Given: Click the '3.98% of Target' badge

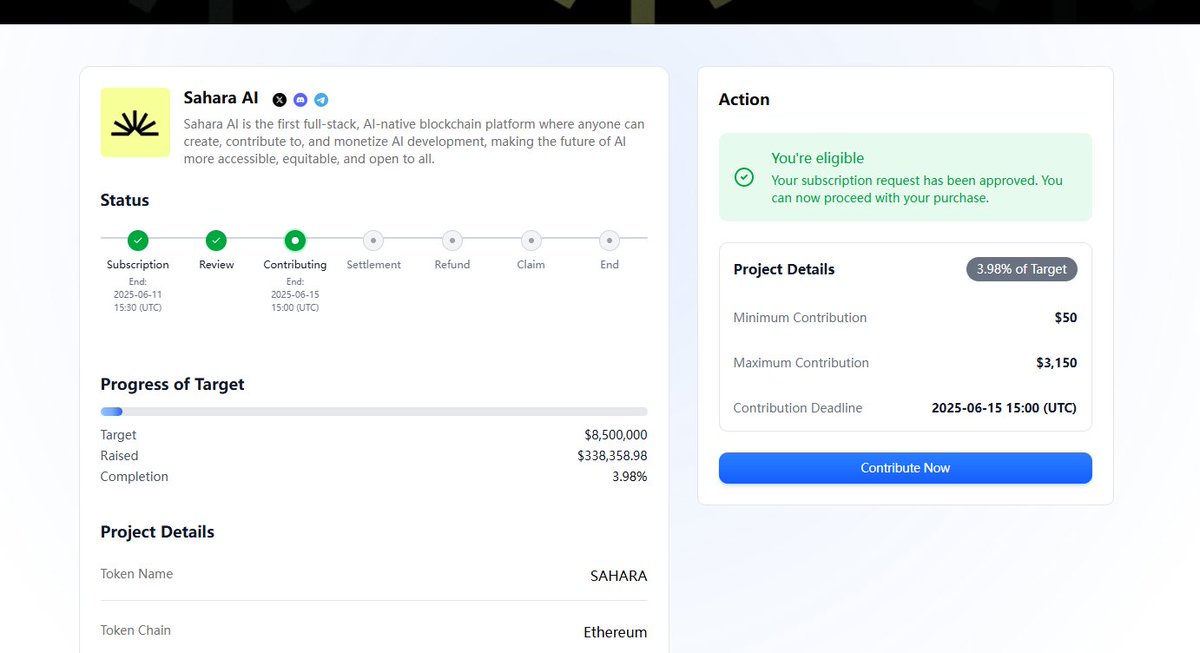Looking at the screenshot, I should (x=1022, y=269).
